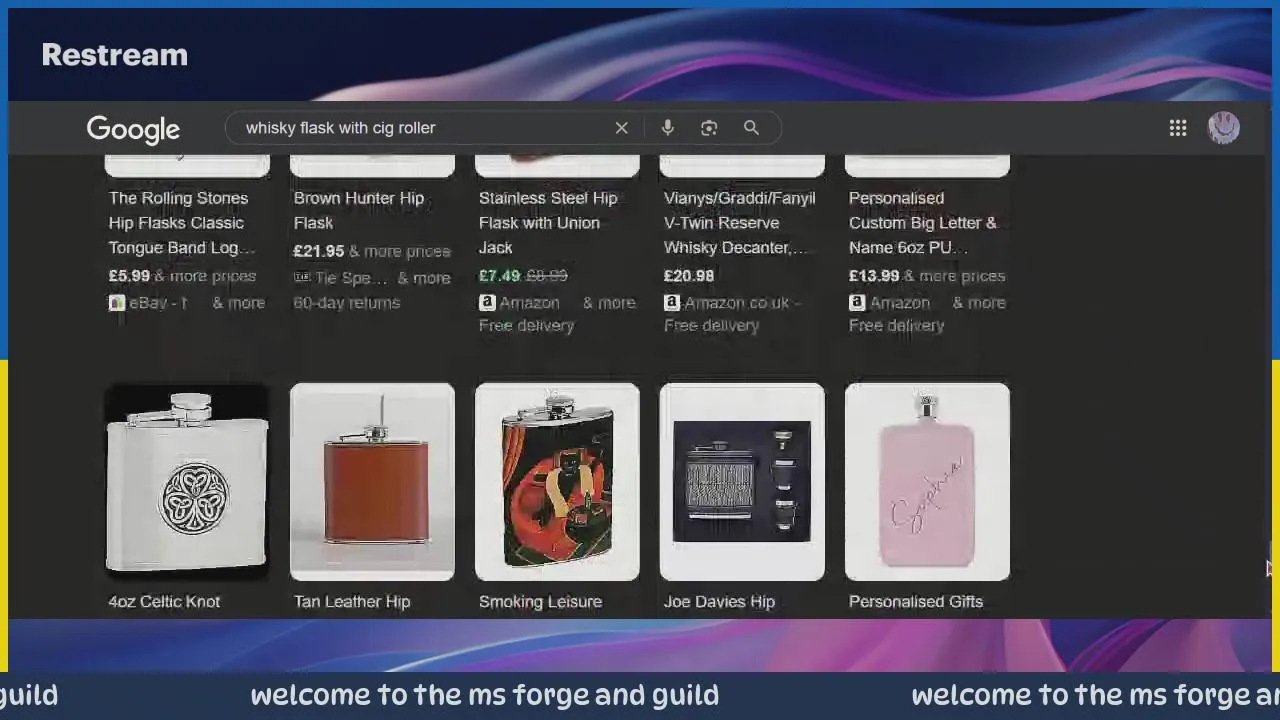Click the £13.99 price
Screen dimensions: 1280x720
point(874,276)
